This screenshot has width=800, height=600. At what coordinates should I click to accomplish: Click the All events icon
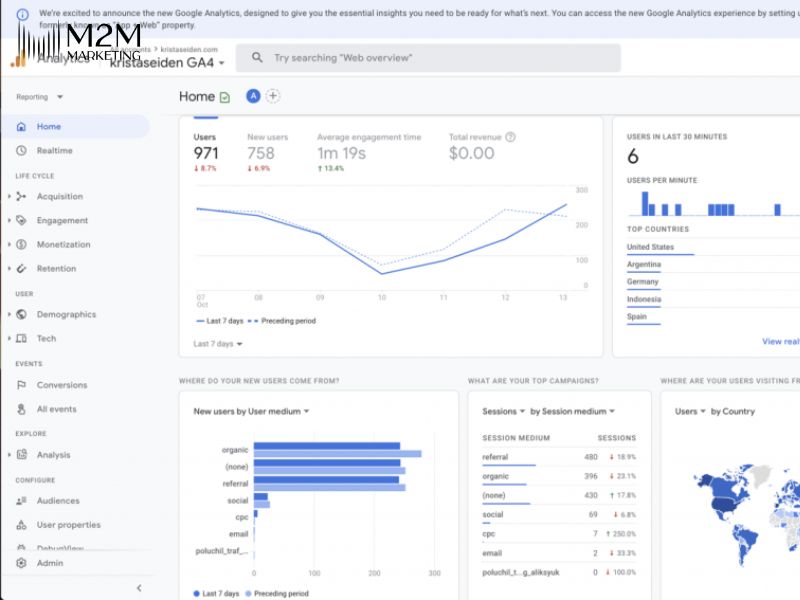point(21,409)
